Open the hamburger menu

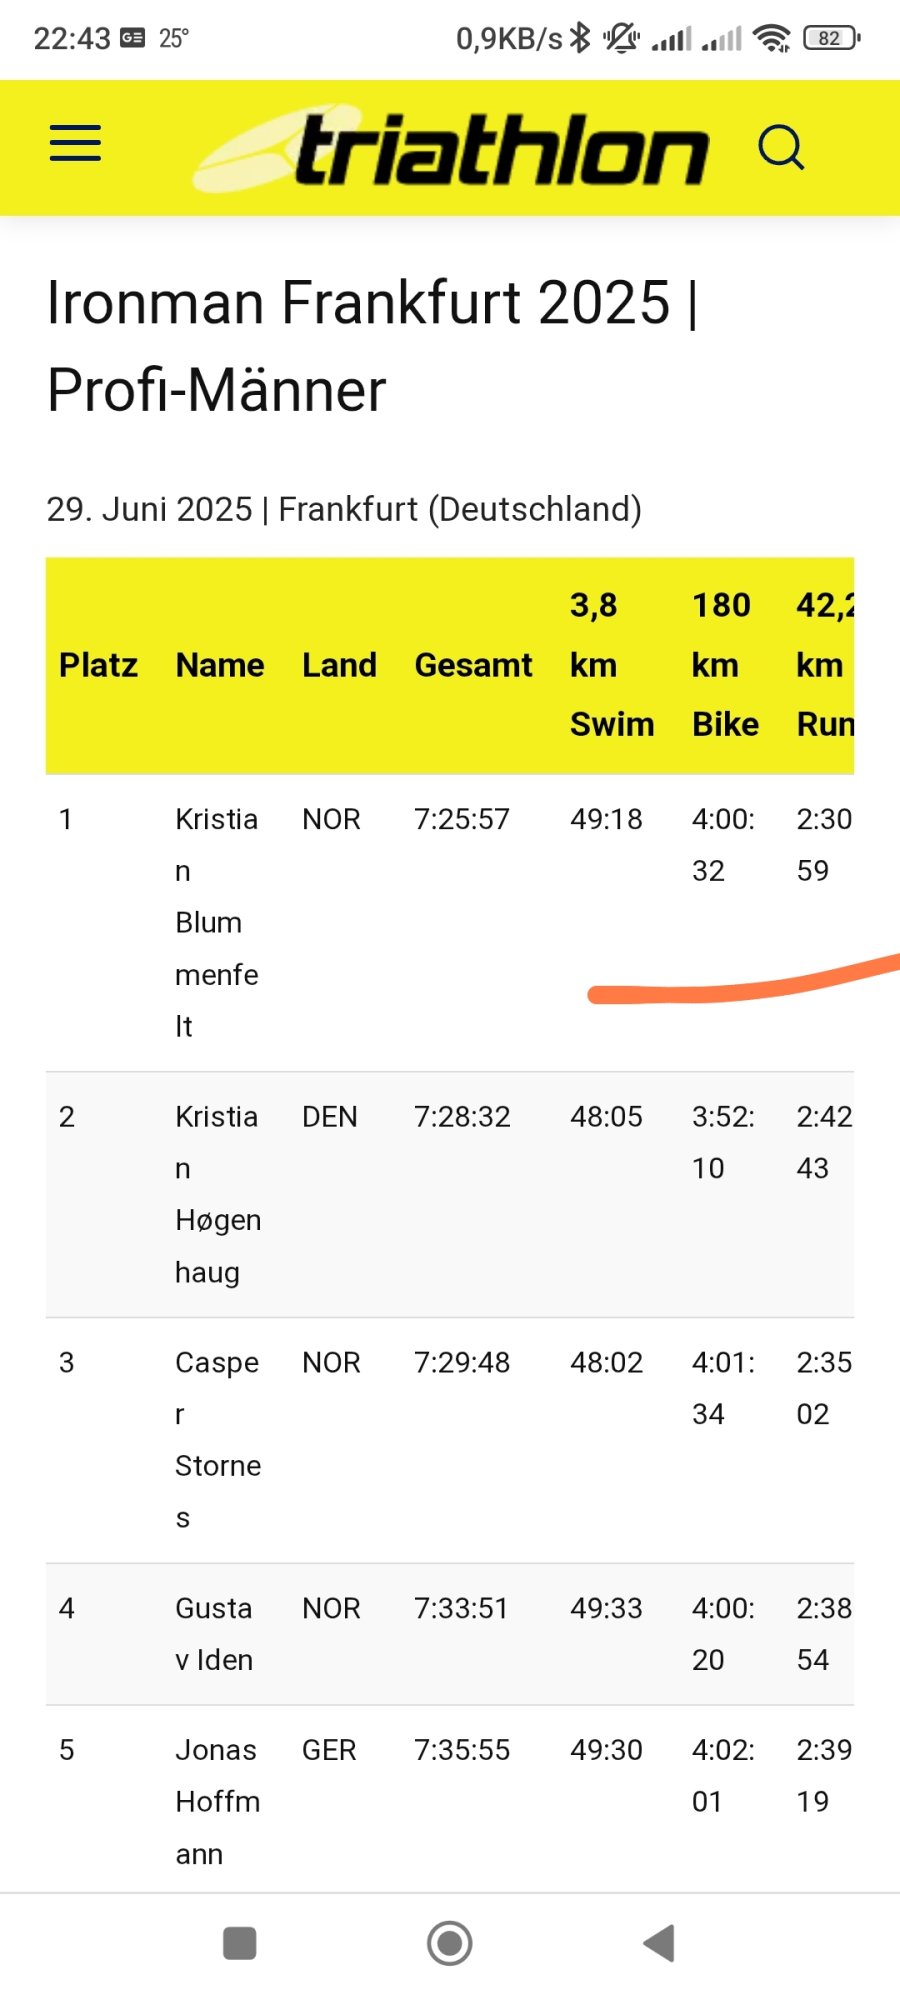76,143
